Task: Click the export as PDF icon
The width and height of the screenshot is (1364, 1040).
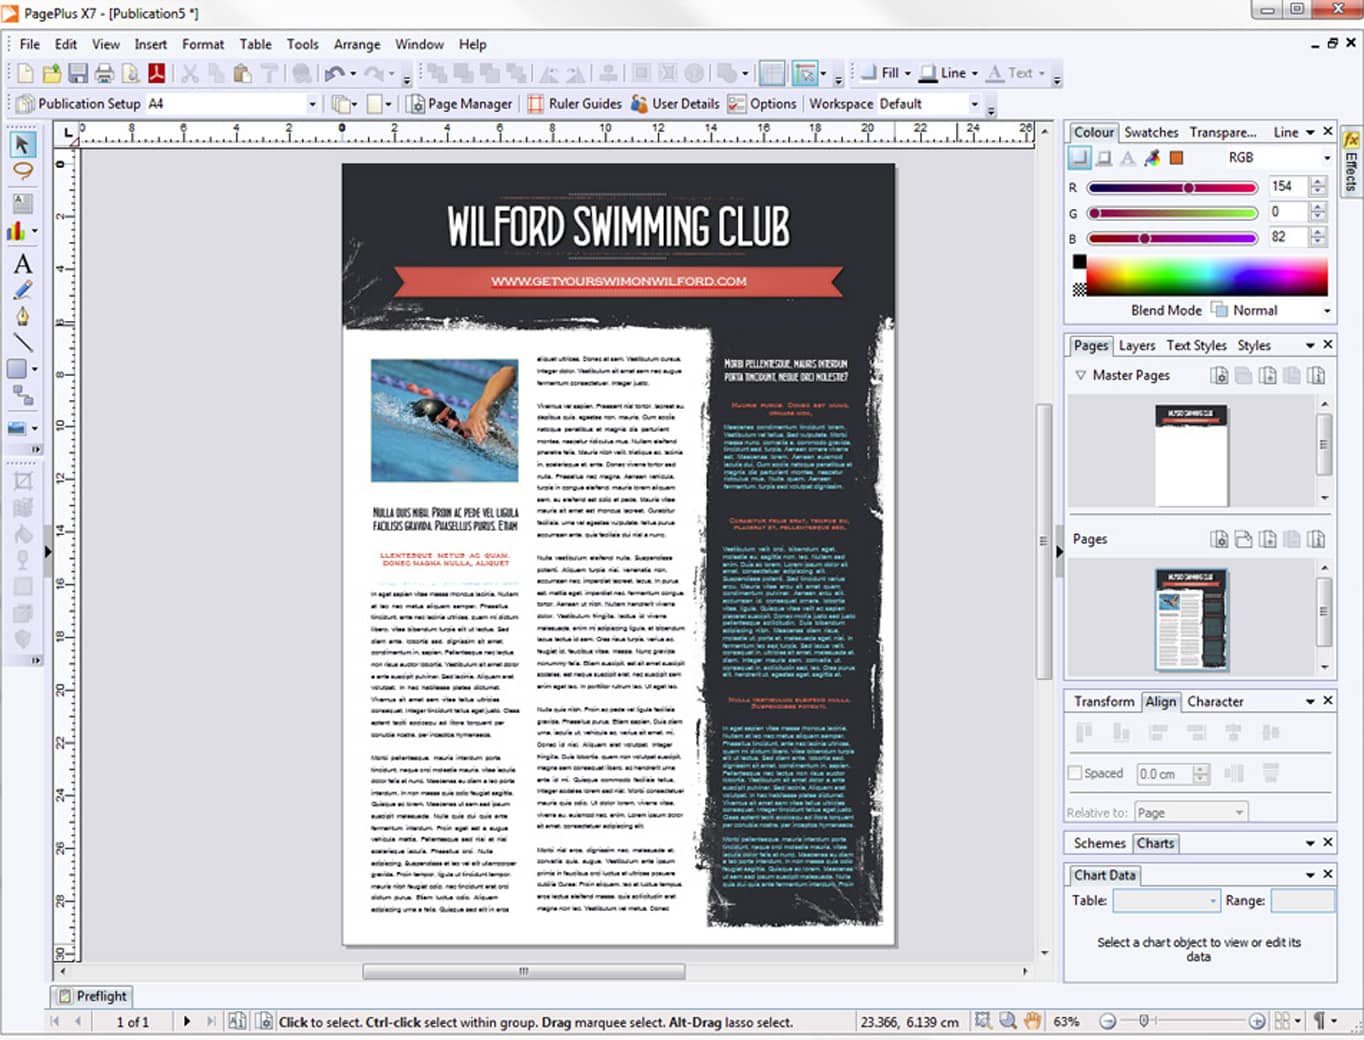Action: [x=157, y=73]
